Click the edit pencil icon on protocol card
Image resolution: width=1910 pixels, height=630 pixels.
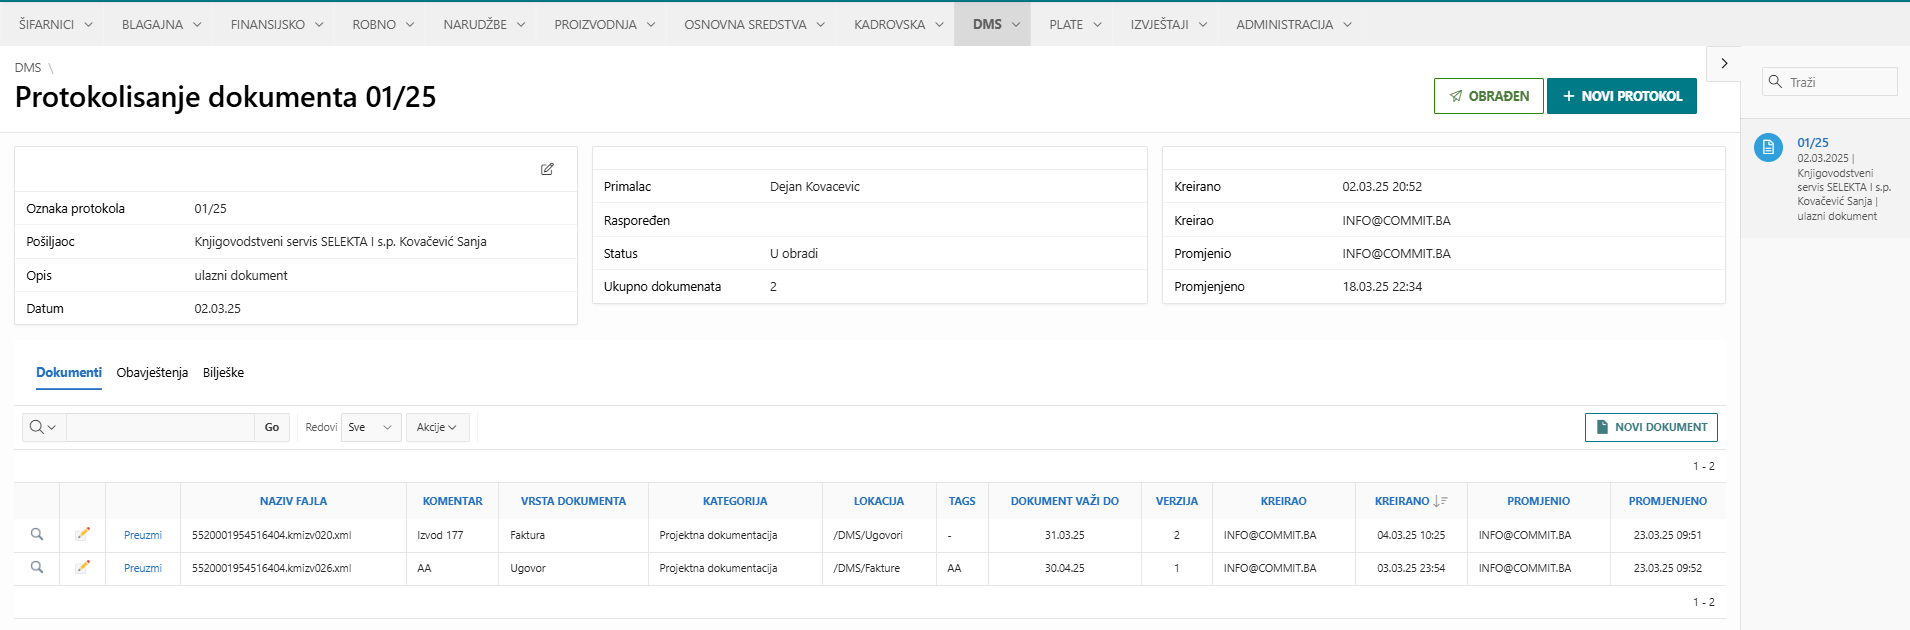pyautogui.click(x=547, y=169)
